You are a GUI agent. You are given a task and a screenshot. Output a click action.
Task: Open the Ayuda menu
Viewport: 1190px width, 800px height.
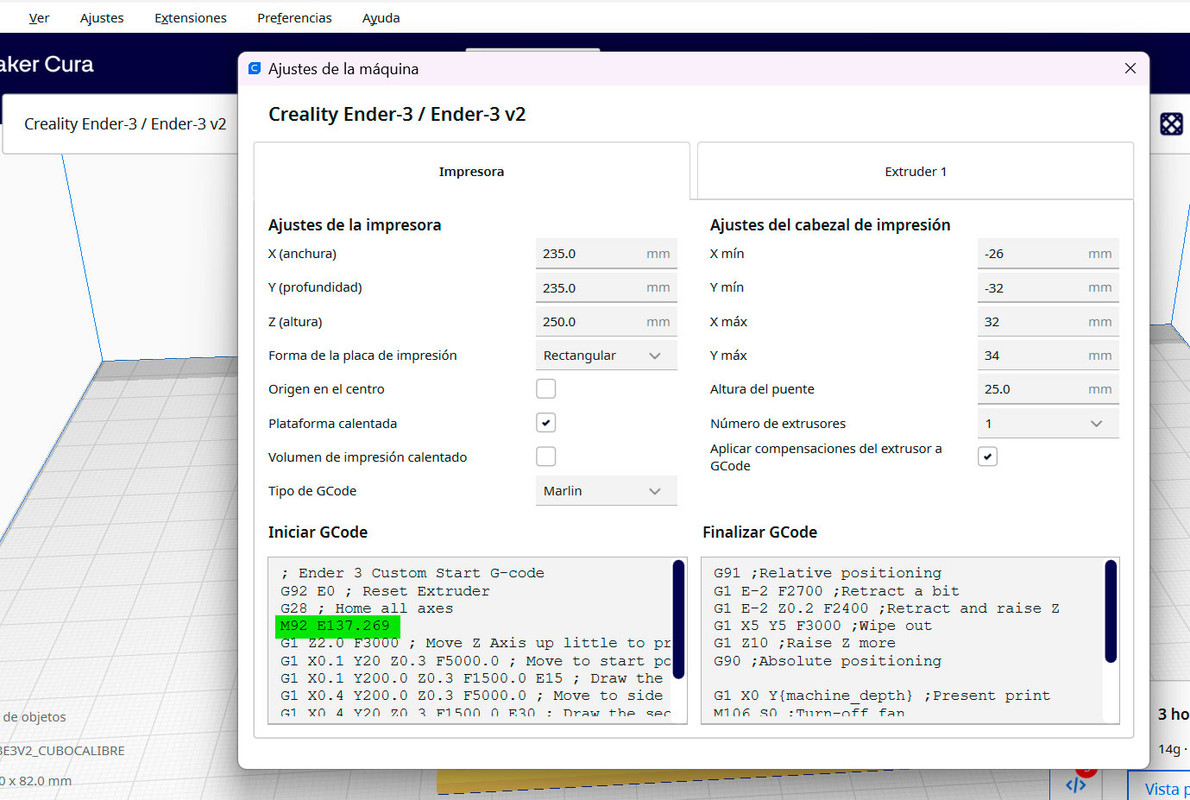(381, 17)
